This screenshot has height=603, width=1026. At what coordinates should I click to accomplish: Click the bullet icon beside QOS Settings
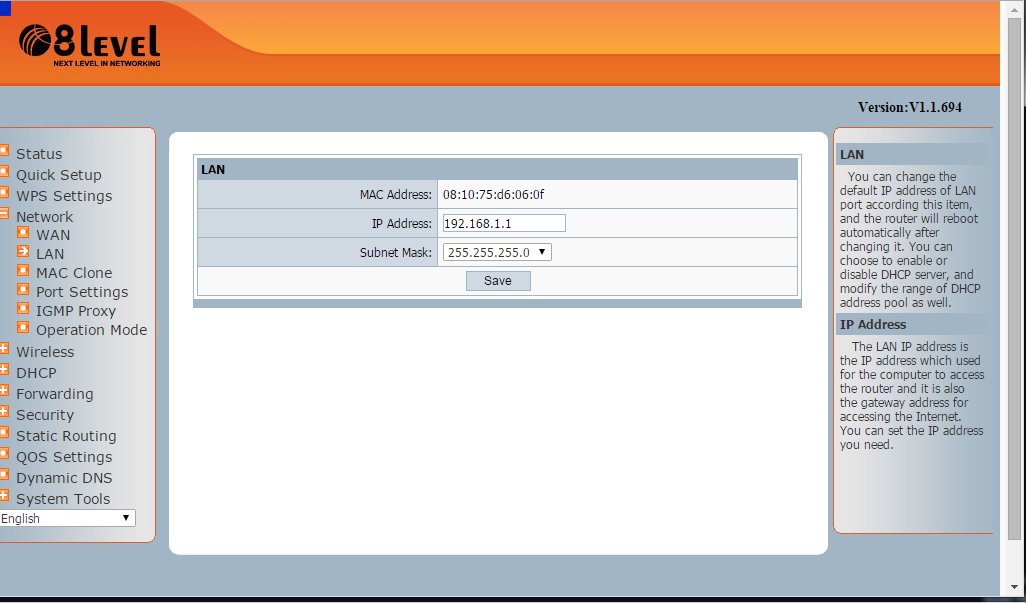[4, 453]
